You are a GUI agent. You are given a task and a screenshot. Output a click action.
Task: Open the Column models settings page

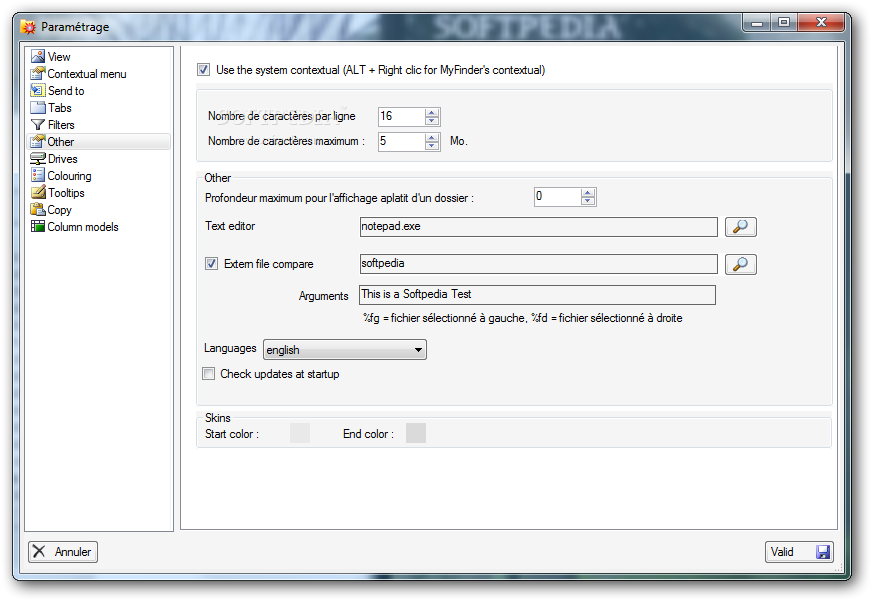click(83, 227)
